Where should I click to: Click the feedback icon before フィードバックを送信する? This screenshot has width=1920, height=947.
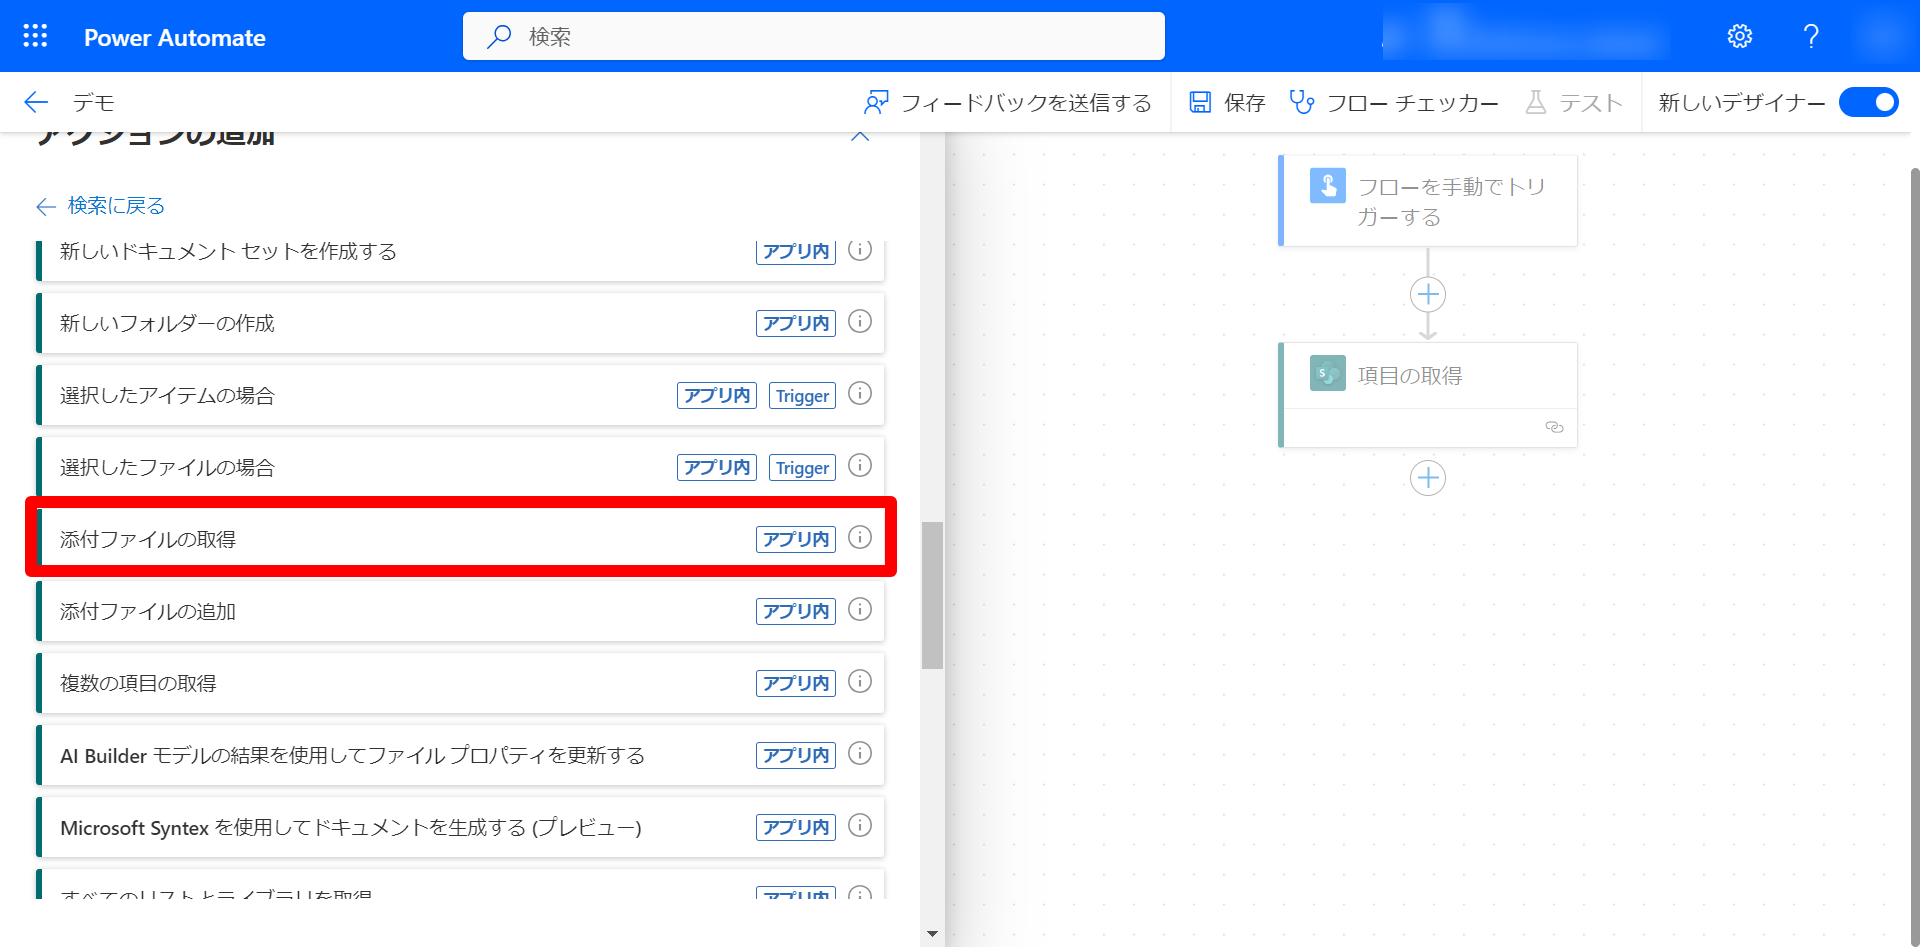click(x=877, y=101)
